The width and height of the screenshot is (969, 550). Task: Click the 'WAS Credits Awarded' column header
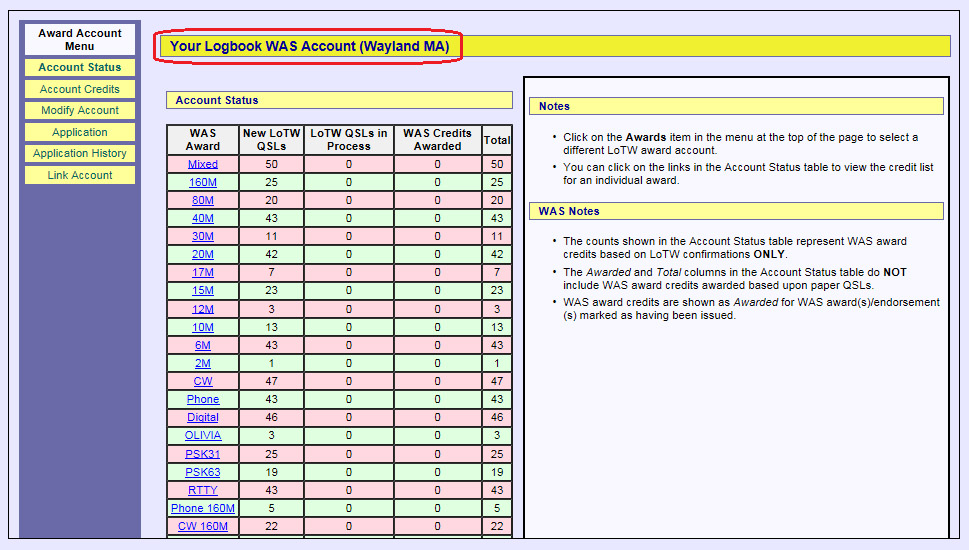pyautogui.click(x=437, y=140)
